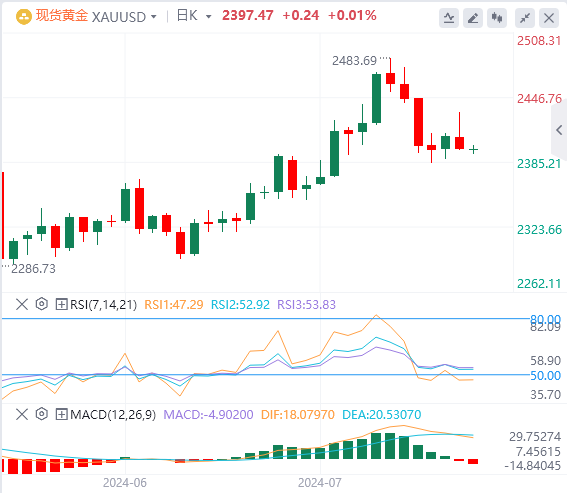The height and width of the screenshot is (493, 567).
Task: Click the tallest green candle below 2483.69
Action: point(376,98)
